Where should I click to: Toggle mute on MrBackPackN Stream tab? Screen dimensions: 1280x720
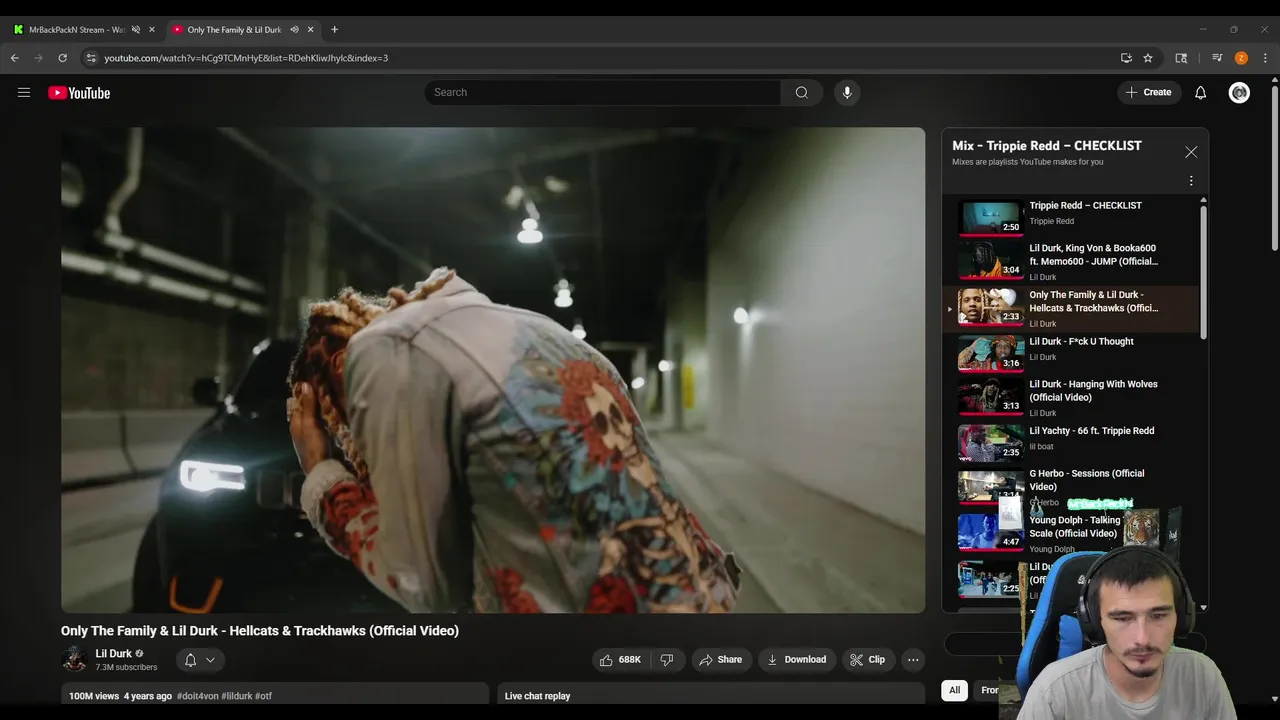[x=136, y=30]
